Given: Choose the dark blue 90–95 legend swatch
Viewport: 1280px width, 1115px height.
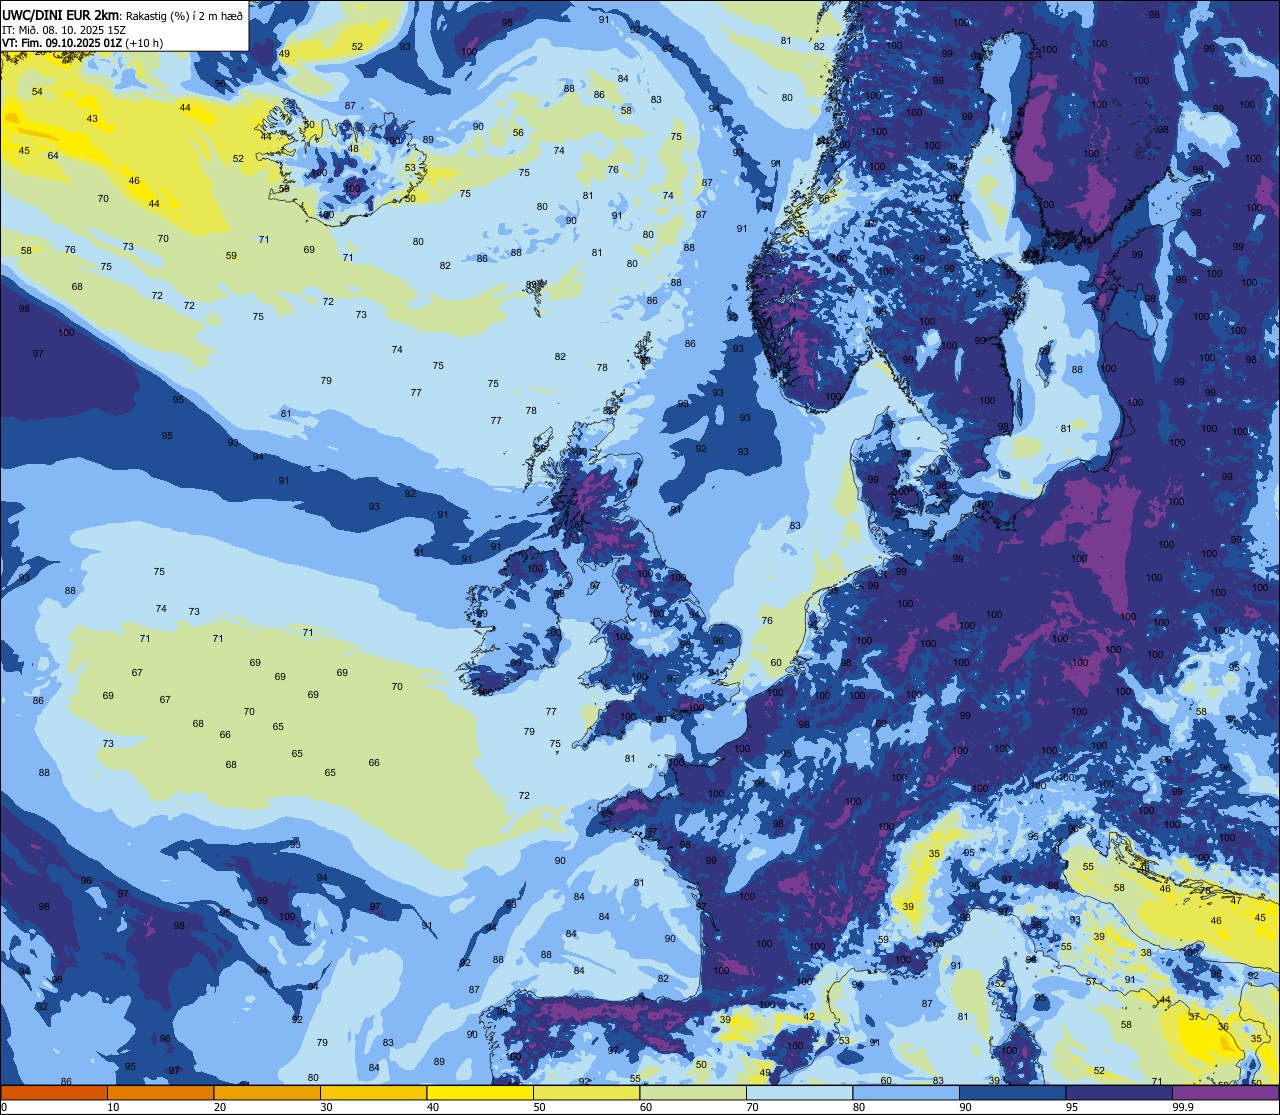Looking at the screenshot, I should tap(1012, 1092).
